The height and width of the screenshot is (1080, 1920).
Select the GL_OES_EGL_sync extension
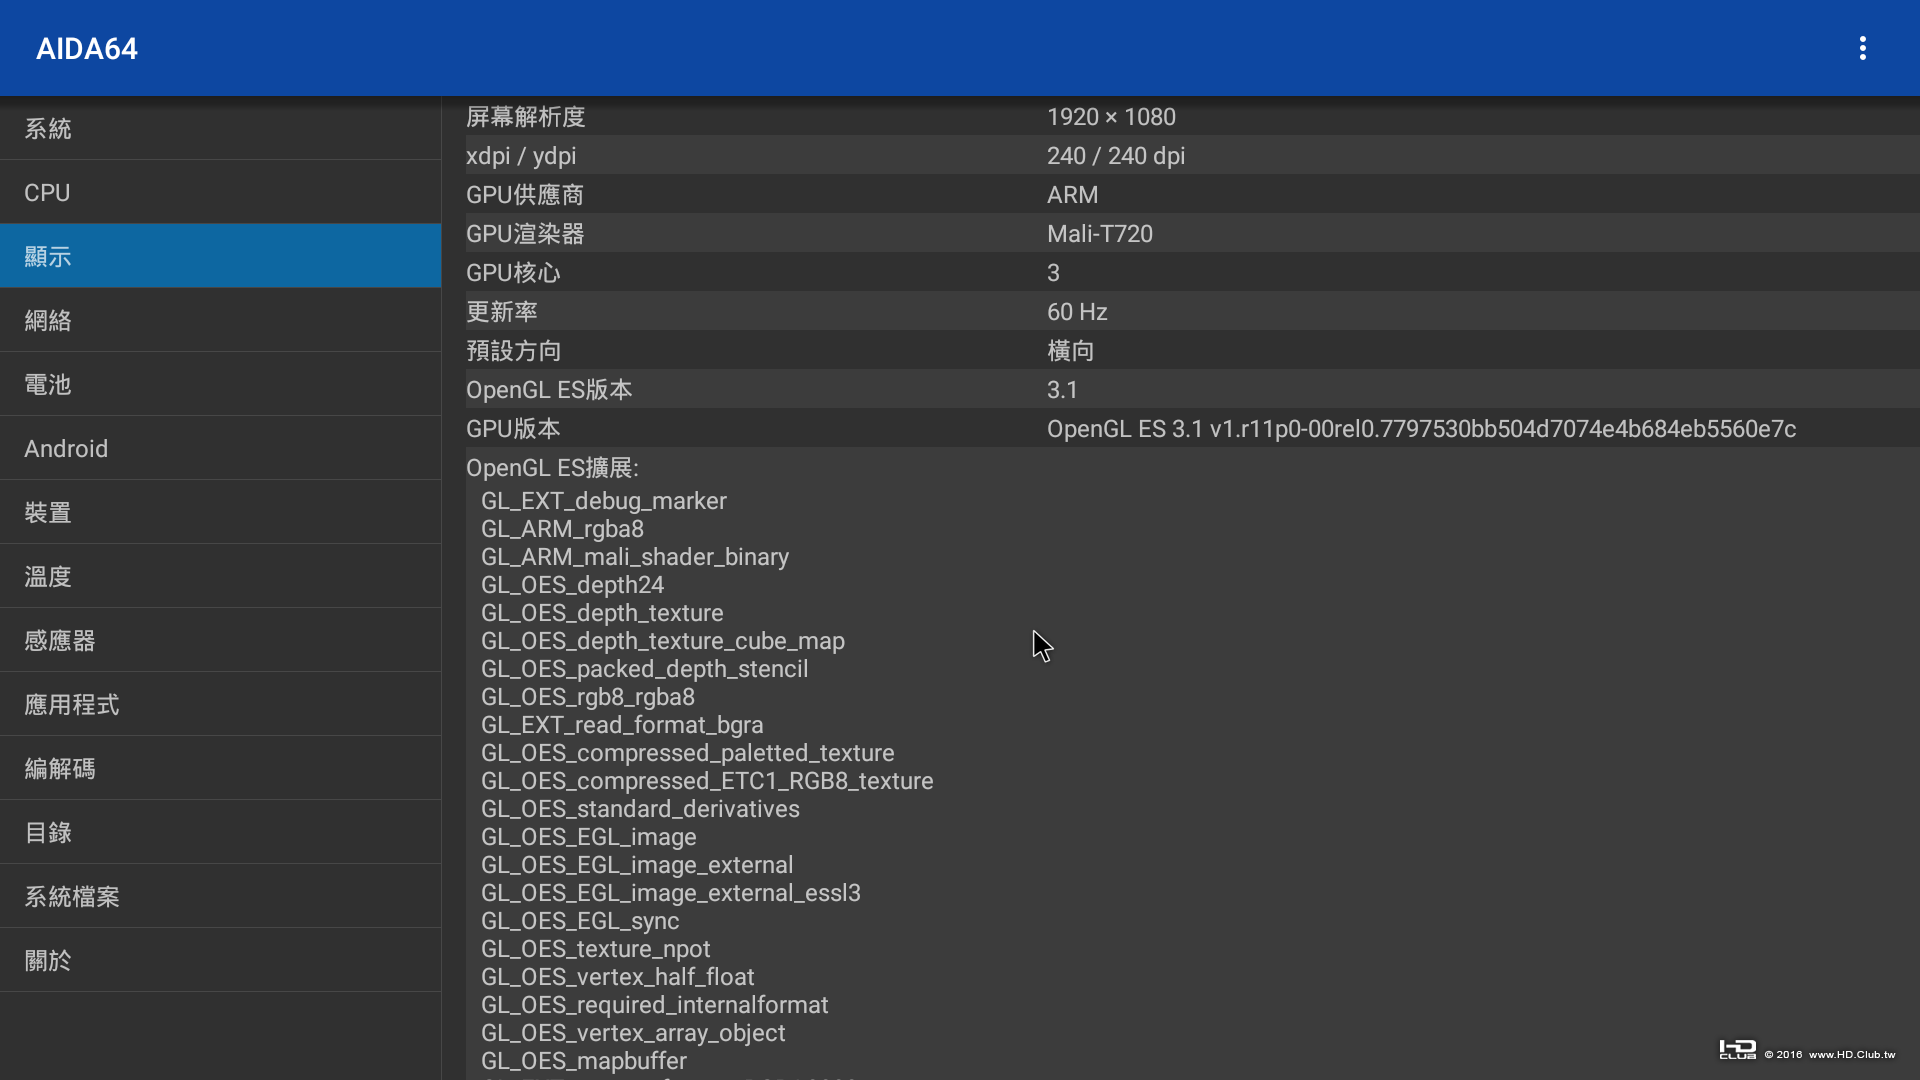pyautogui.click(x=580, y=921)
